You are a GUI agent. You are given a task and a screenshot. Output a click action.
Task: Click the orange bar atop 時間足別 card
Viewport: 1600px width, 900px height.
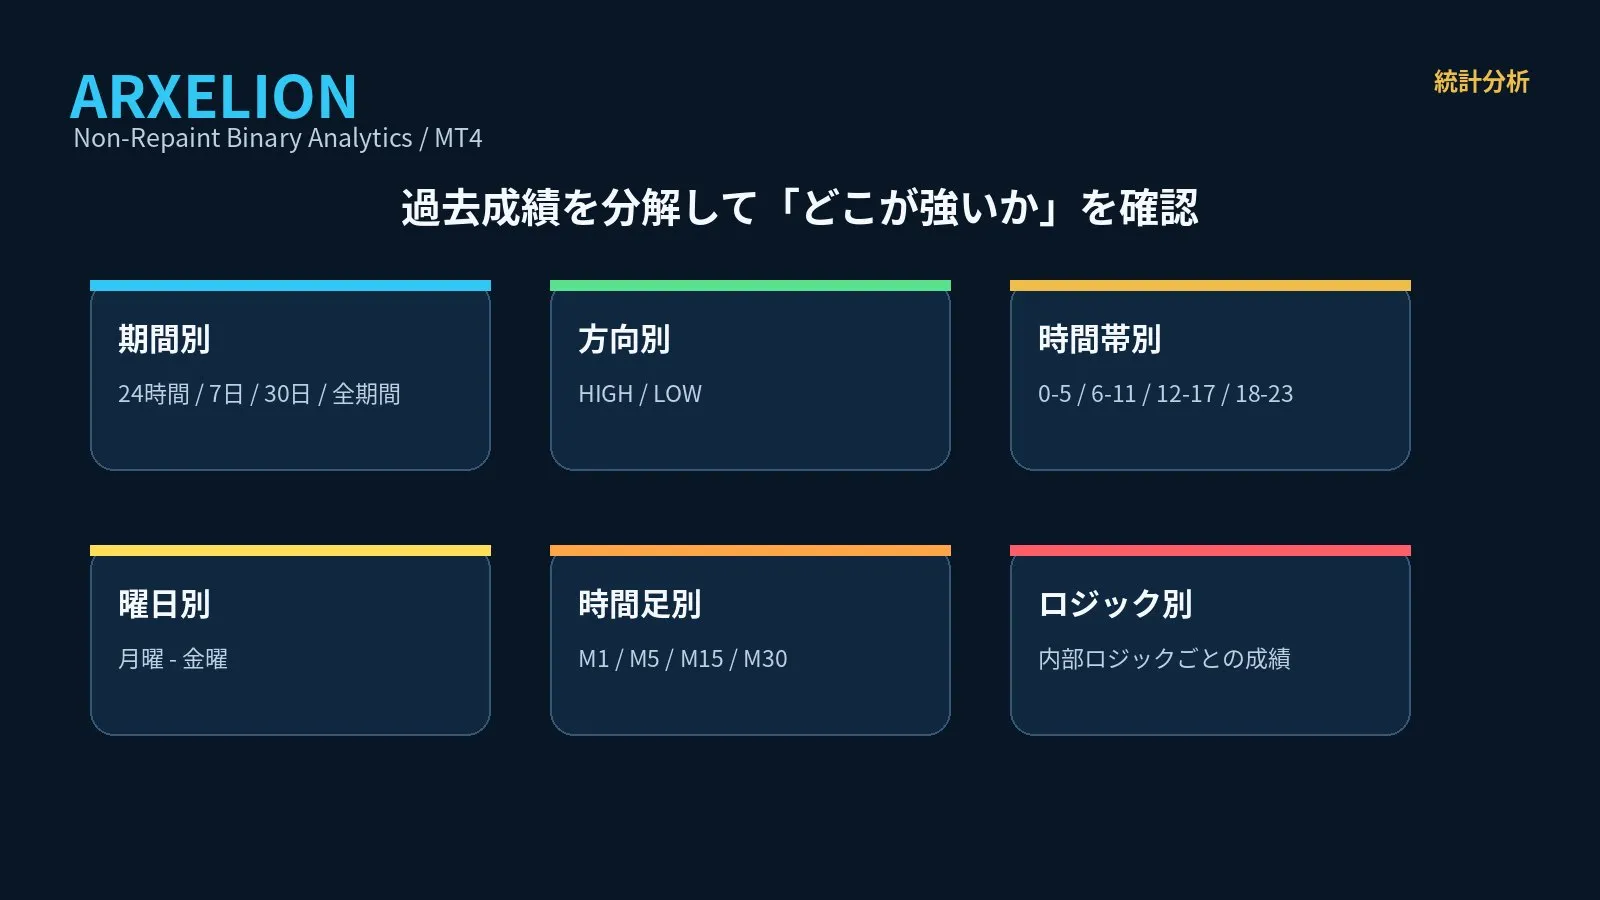point(750,550)
